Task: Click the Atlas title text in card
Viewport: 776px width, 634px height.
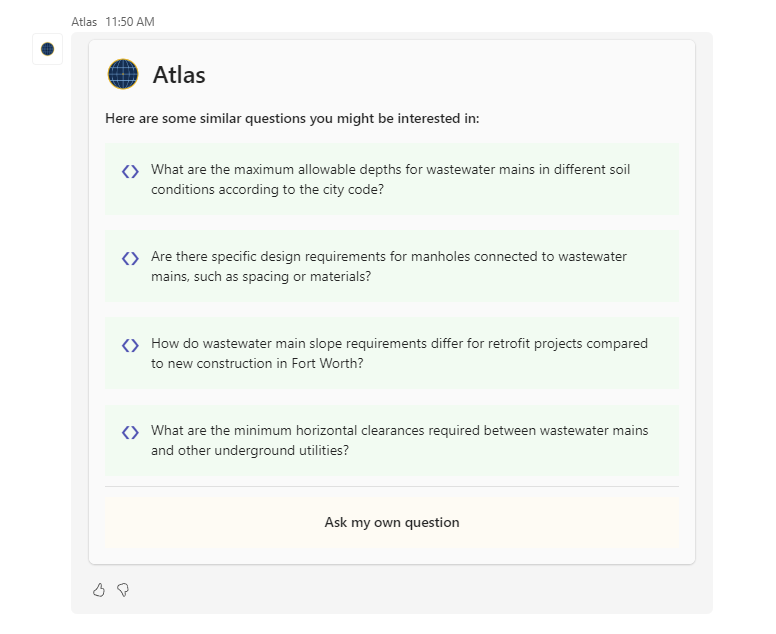Action: pyautogui.click(x=179, y=75)
